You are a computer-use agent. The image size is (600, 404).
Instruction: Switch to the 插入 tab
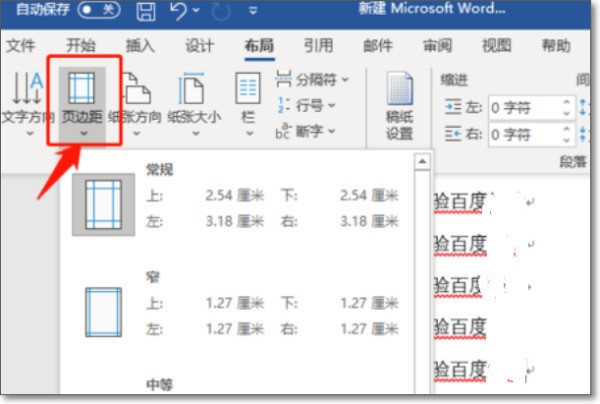click(140, 46)
